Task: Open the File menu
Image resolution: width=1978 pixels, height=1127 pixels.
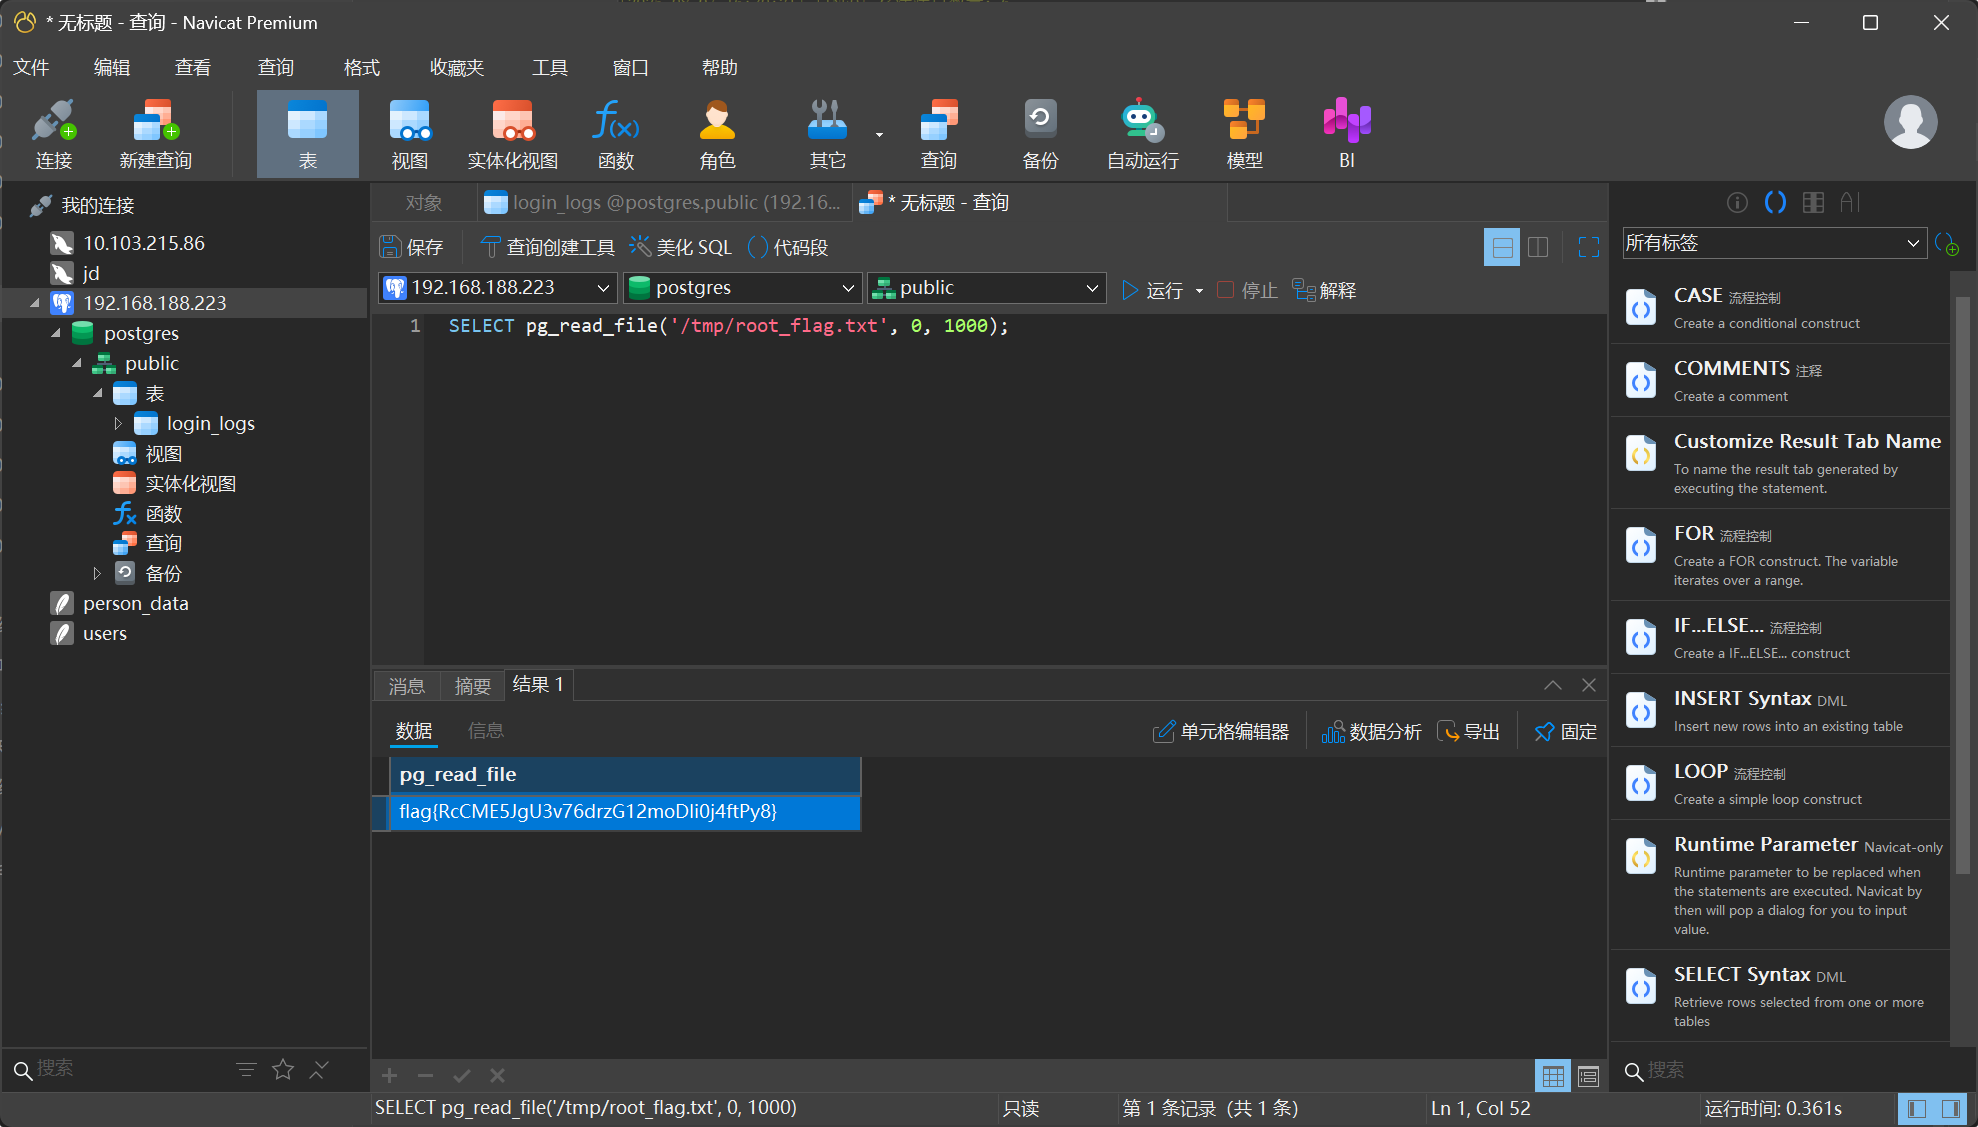Action: coord(31,67)
